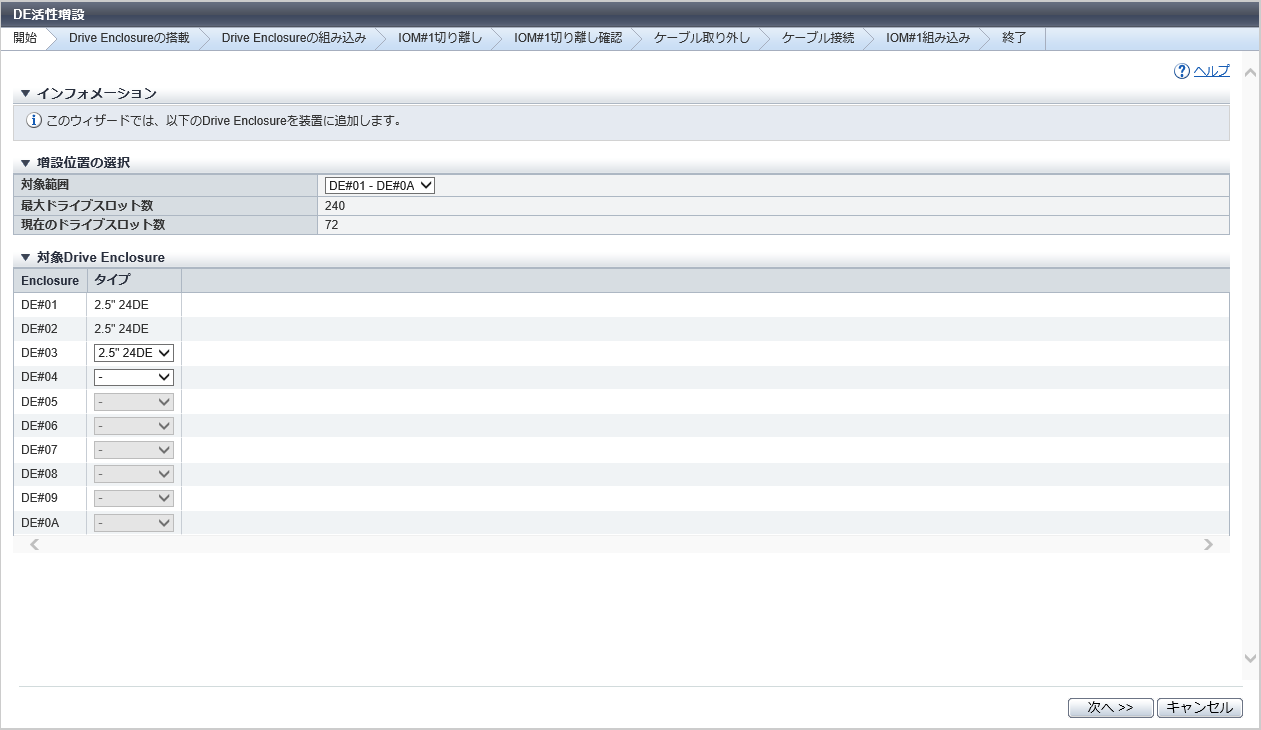
Task: Select the IOM#1切り離し確認 step
Action: [567, 38]
